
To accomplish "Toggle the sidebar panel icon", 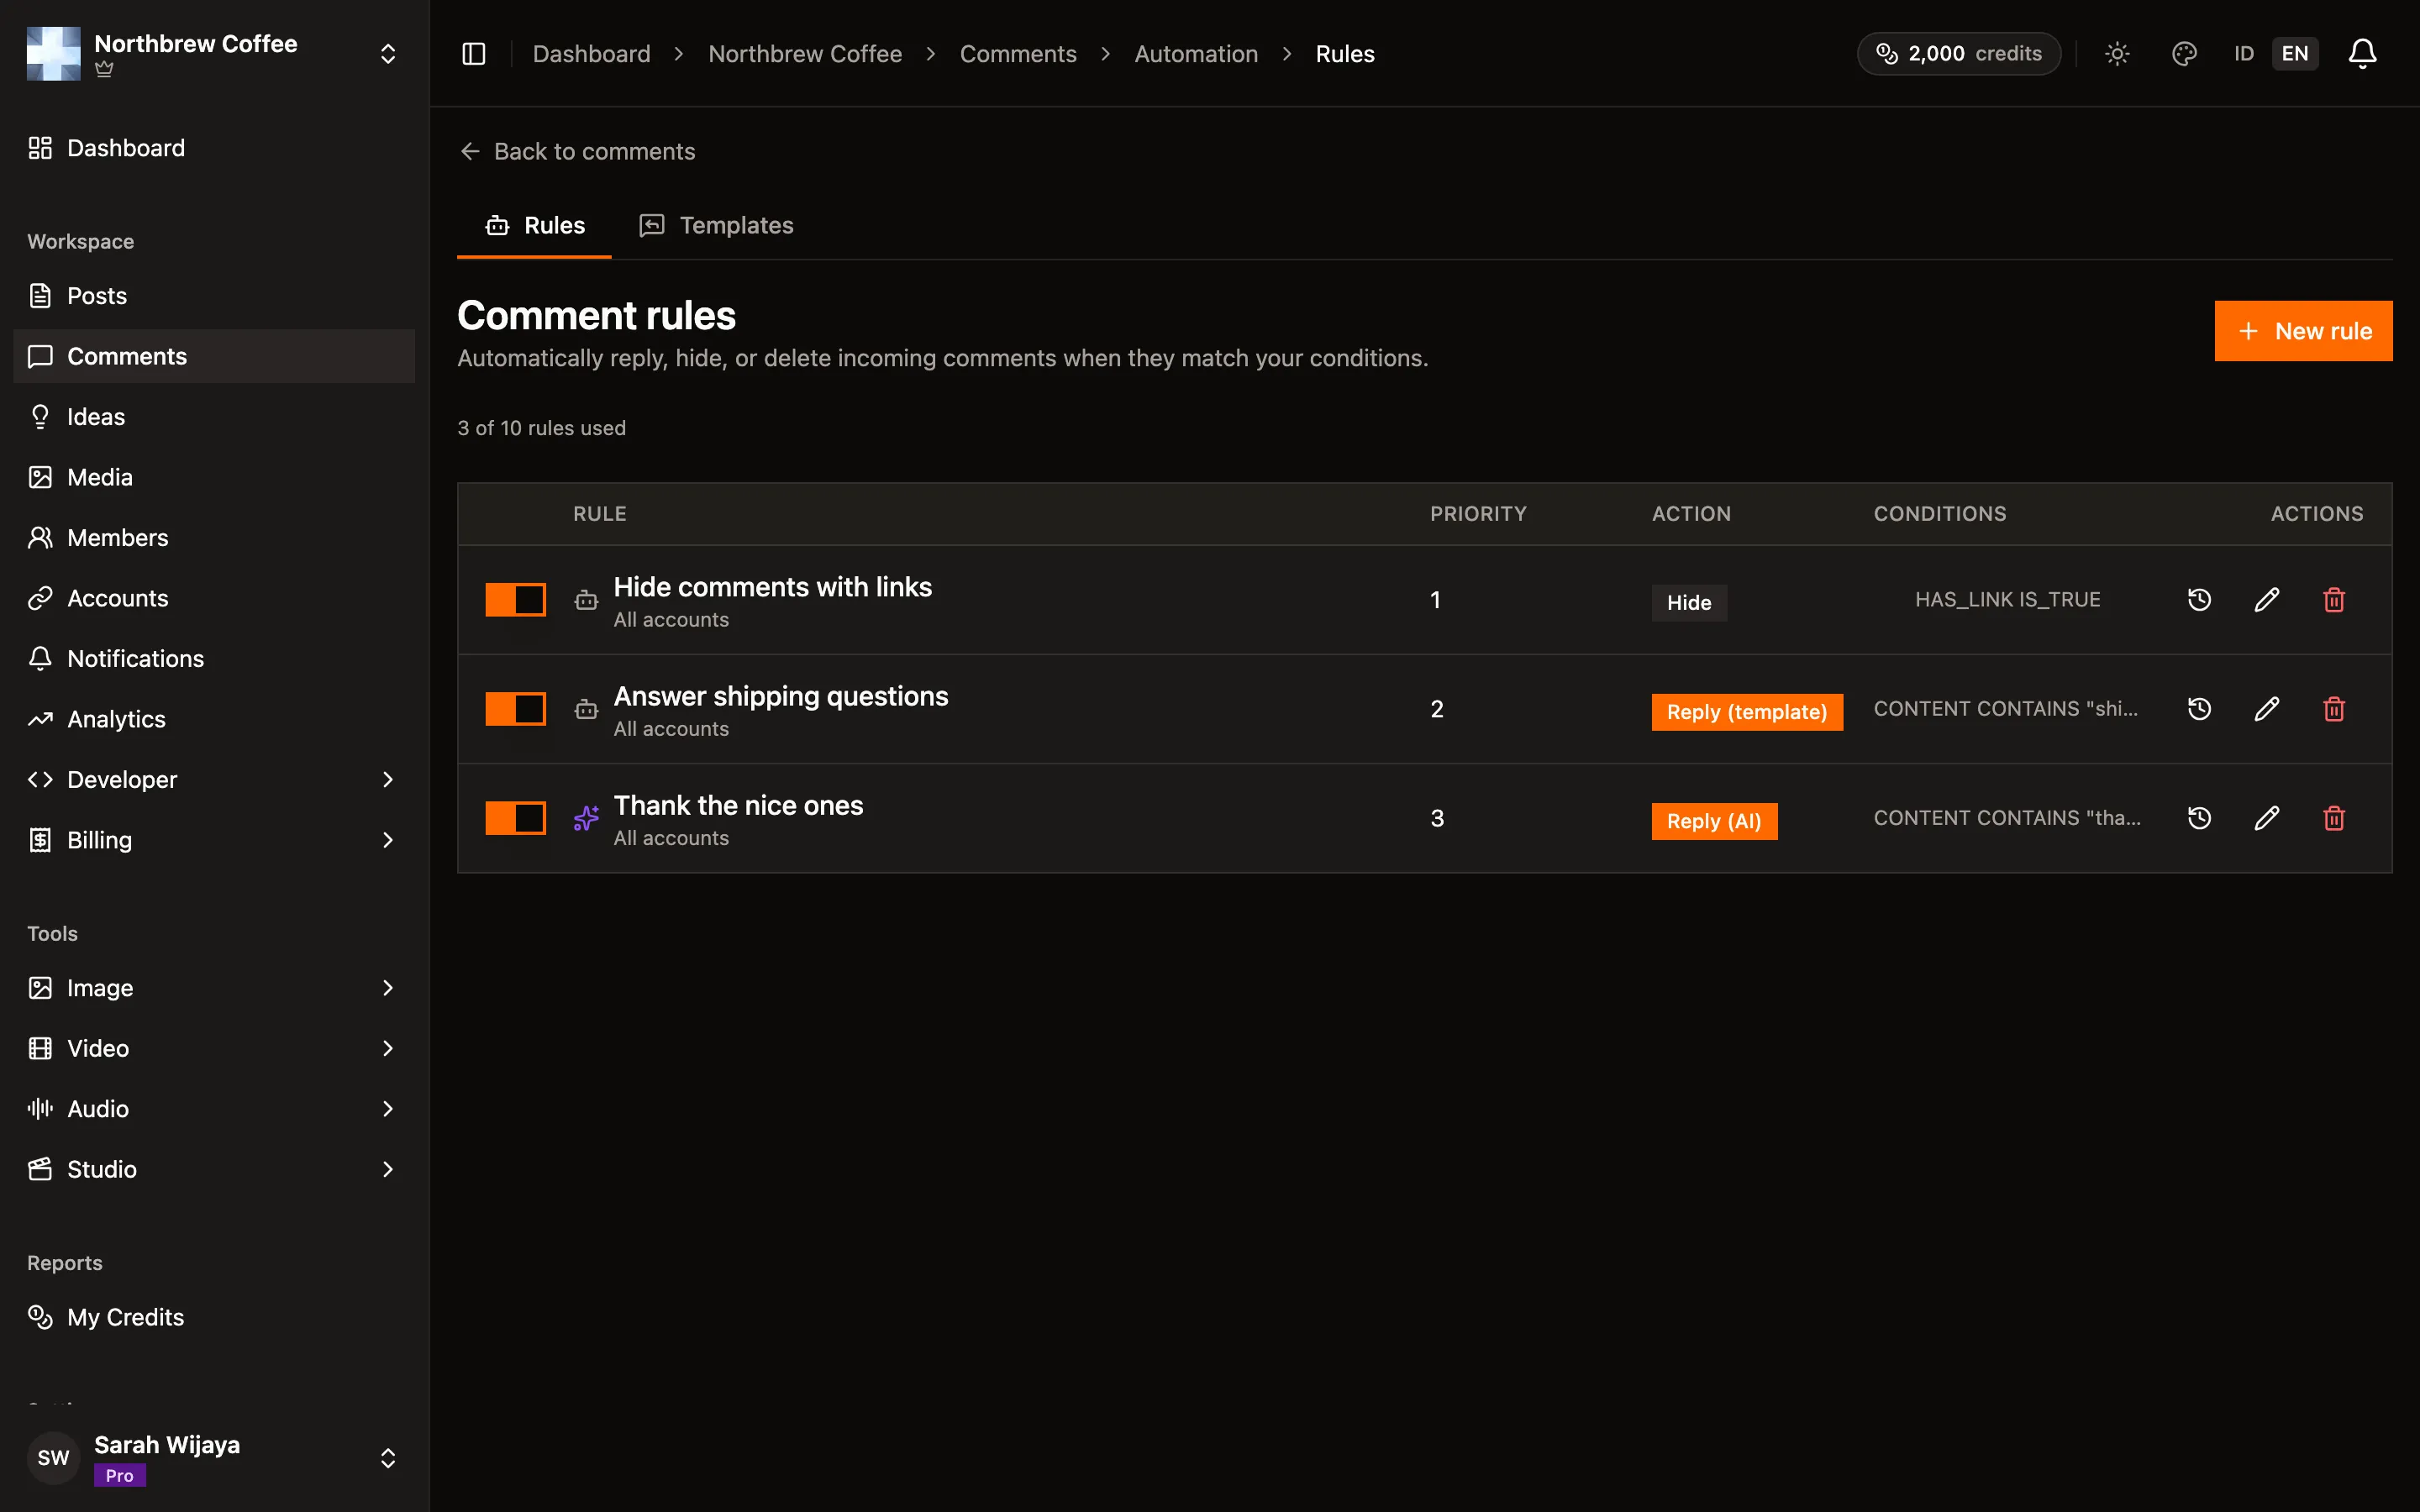I will click(x=474, y=54).
